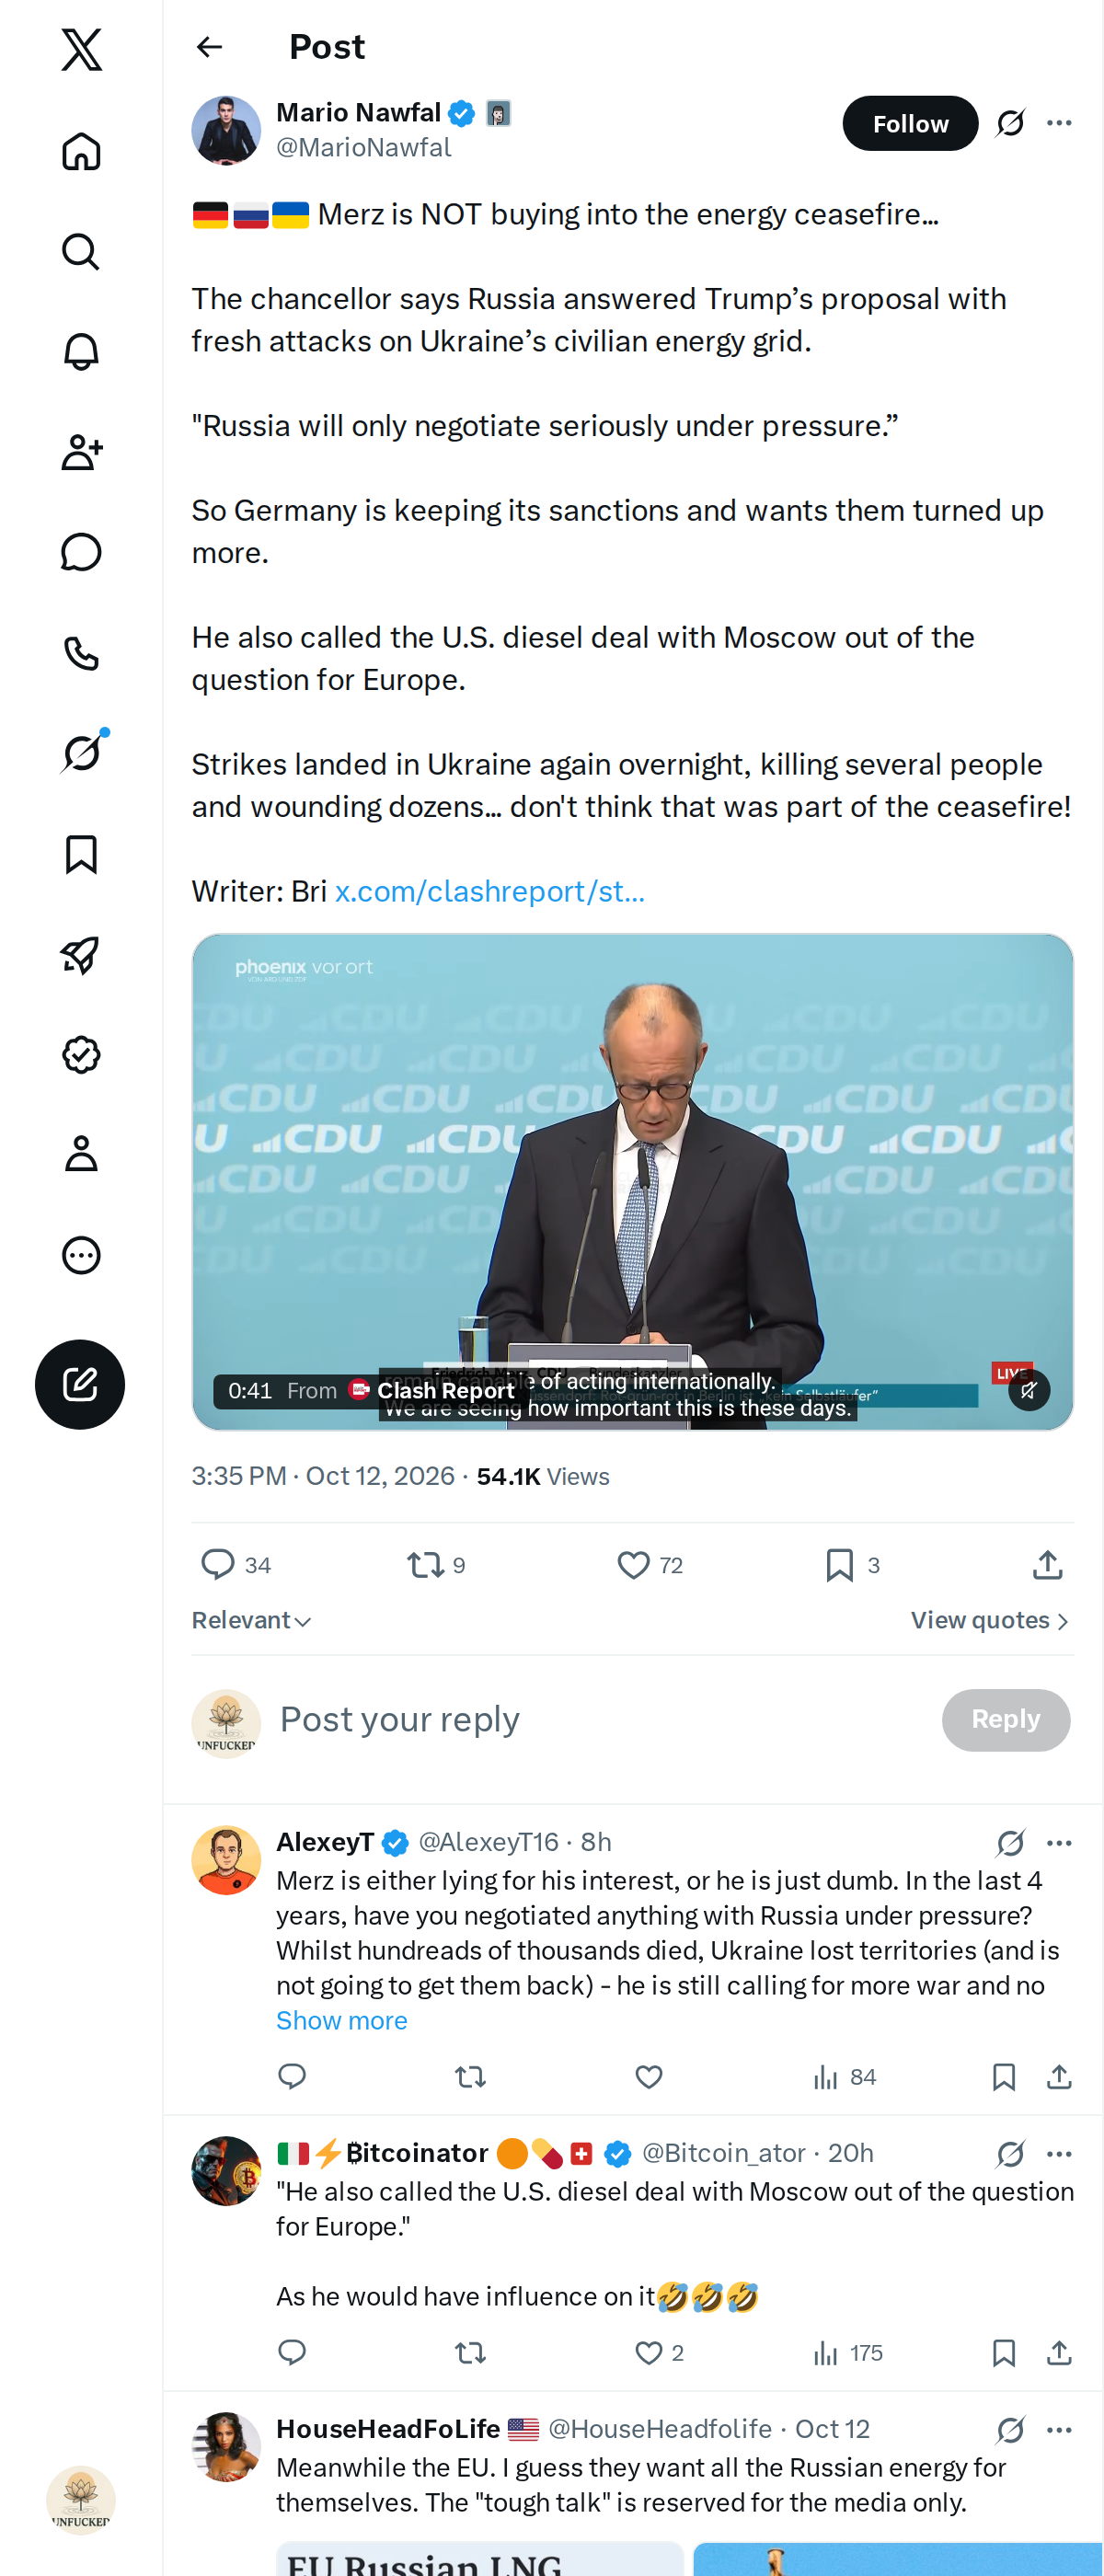The image size is (1104, 2576).
Task: Expand the Relevant sort dropdown
Action: 251,1620
